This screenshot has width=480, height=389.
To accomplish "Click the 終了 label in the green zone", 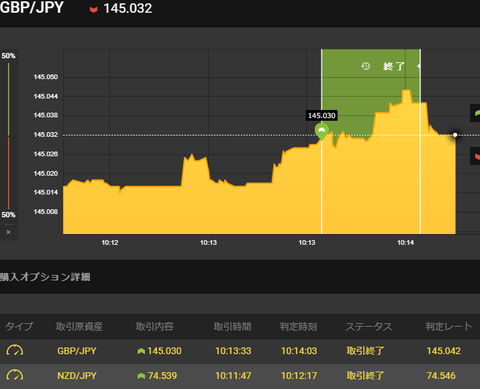I will (394, 66).
